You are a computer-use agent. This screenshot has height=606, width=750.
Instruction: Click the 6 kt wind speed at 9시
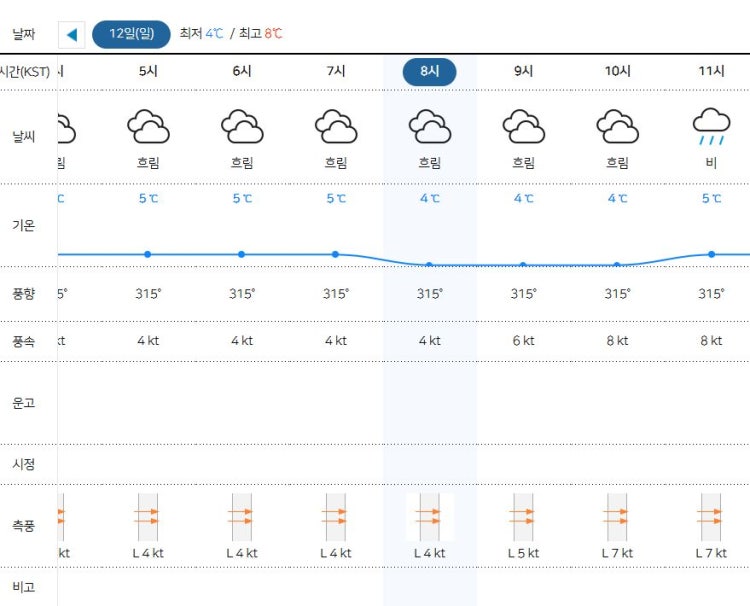[523, 341]
